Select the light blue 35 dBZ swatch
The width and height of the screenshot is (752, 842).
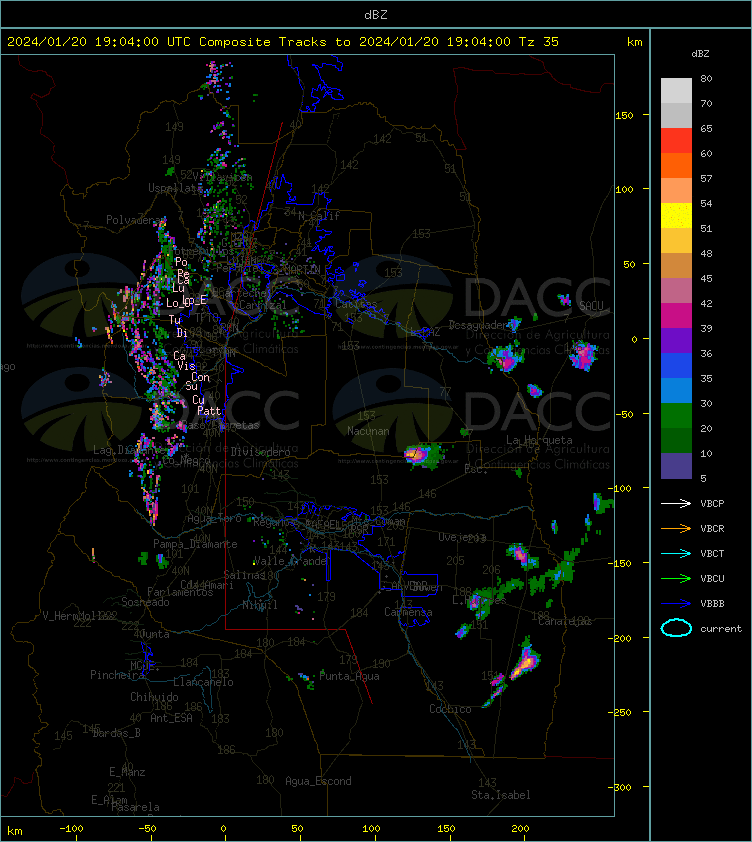[676, 390]
